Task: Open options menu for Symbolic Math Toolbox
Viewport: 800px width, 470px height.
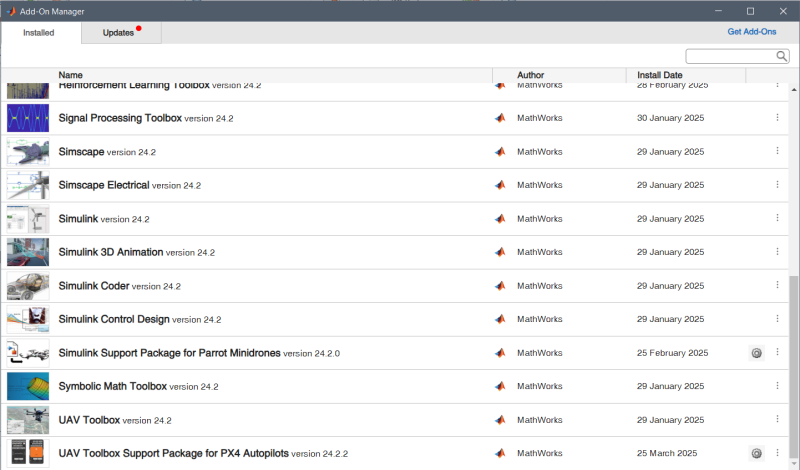Action: (x=777, y=386)
